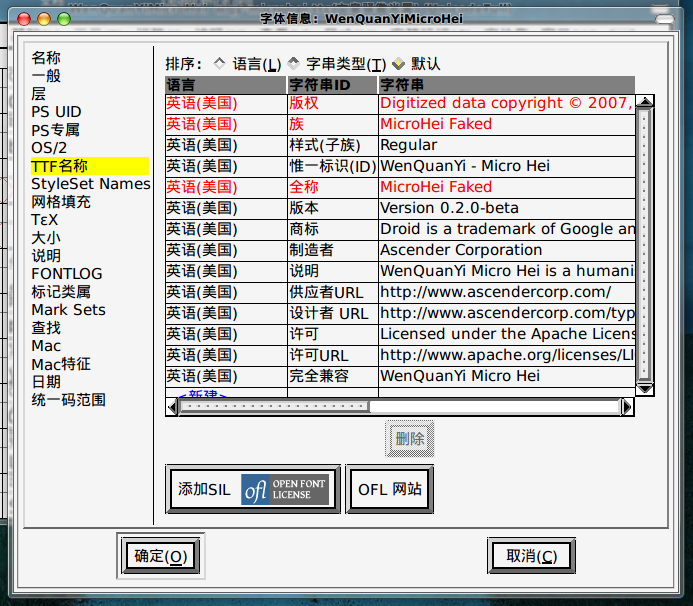Click 英语(美国) language in 版本 row

pyautogui.click(x=226, y=208)
